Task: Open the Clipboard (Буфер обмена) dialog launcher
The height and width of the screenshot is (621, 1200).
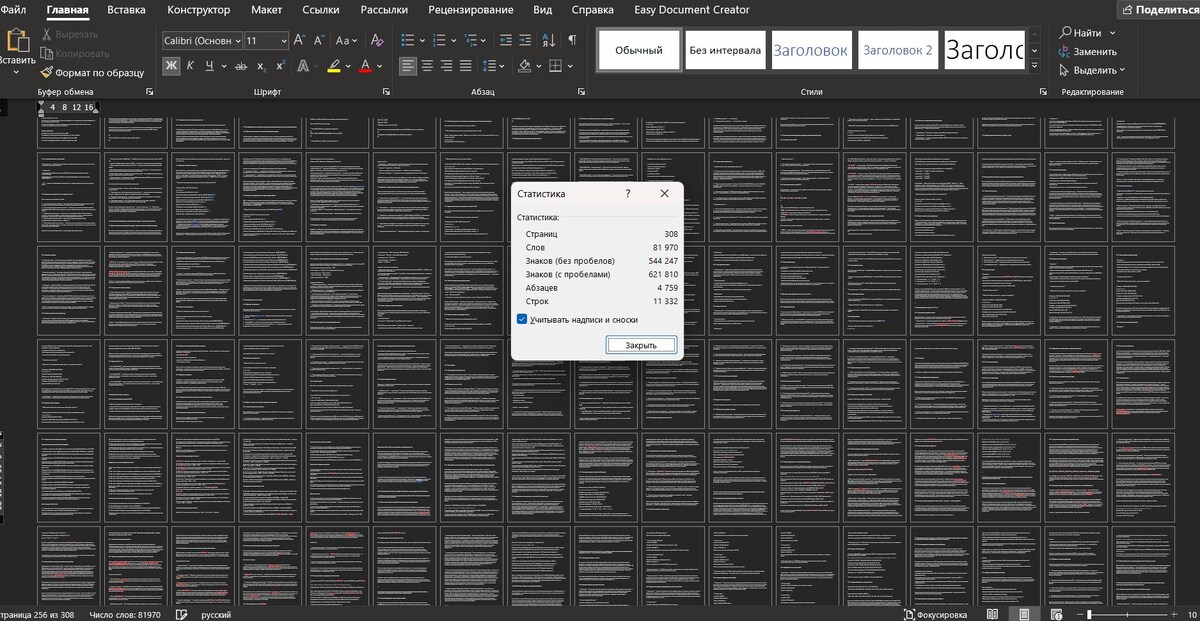Action: click(150, 91)
